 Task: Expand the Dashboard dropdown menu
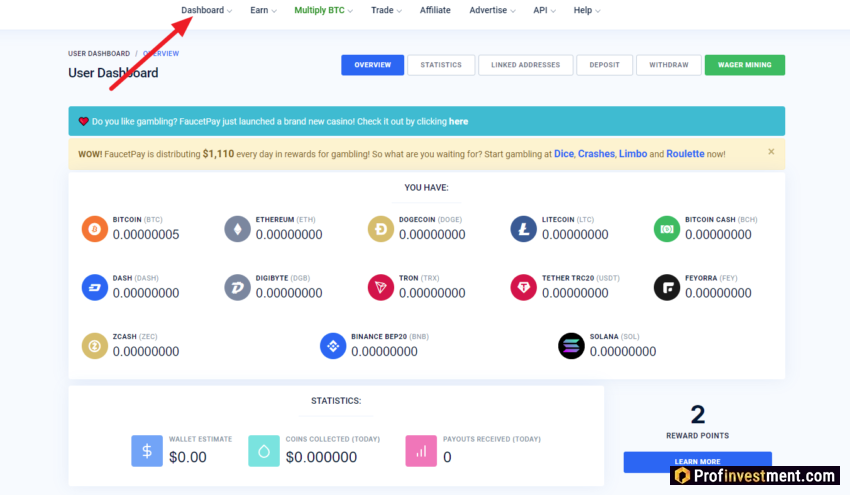[206, 10]
